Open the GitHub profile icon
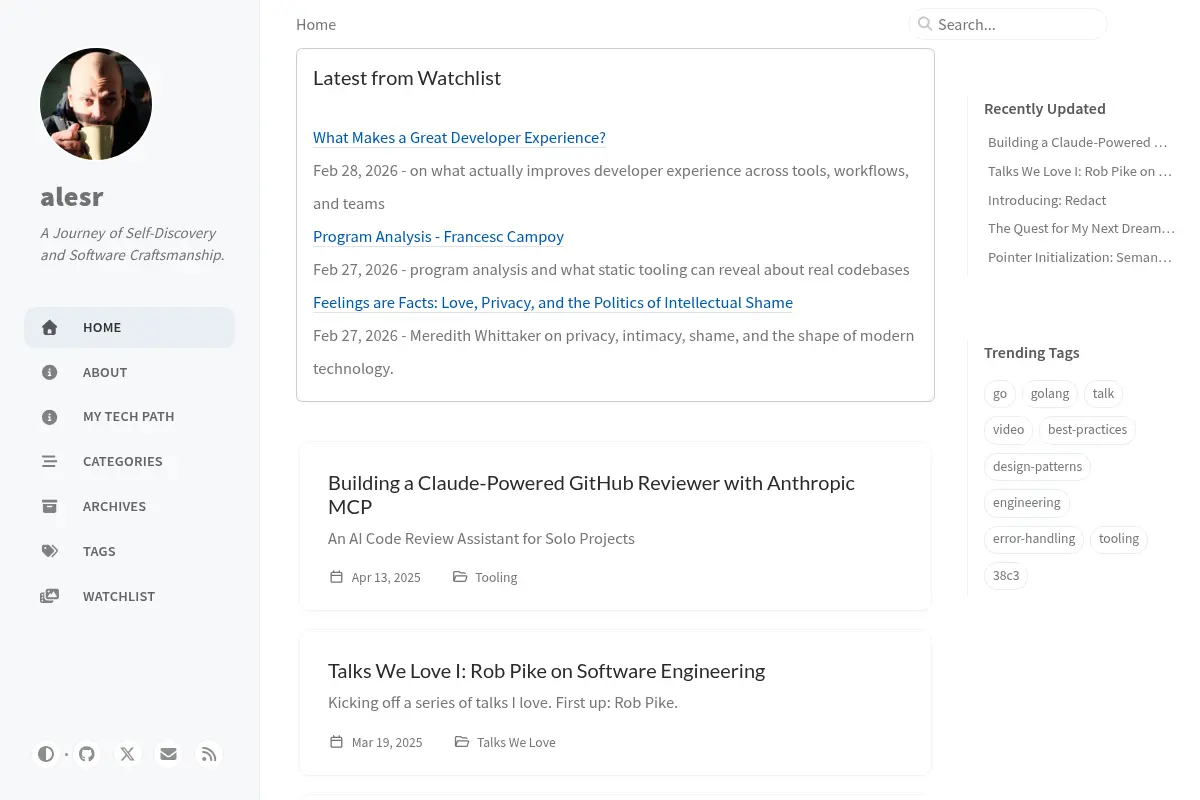The width and height of the screenshot is (1200, 800). point(87,754)
